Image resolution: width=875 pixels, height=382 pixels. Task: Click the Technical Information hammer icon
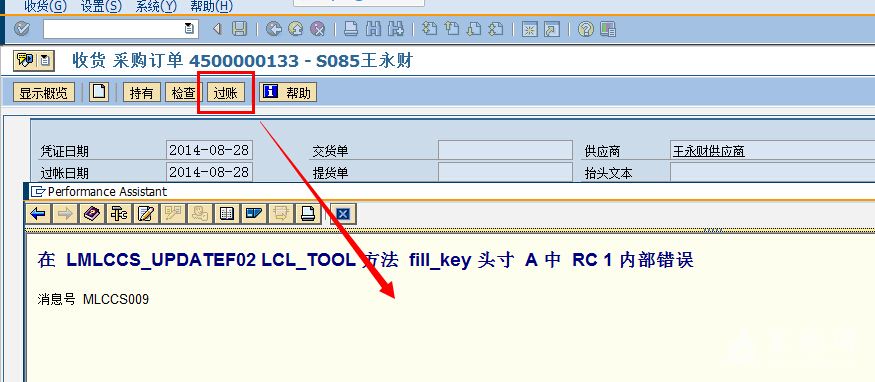[x=119, y=214]
